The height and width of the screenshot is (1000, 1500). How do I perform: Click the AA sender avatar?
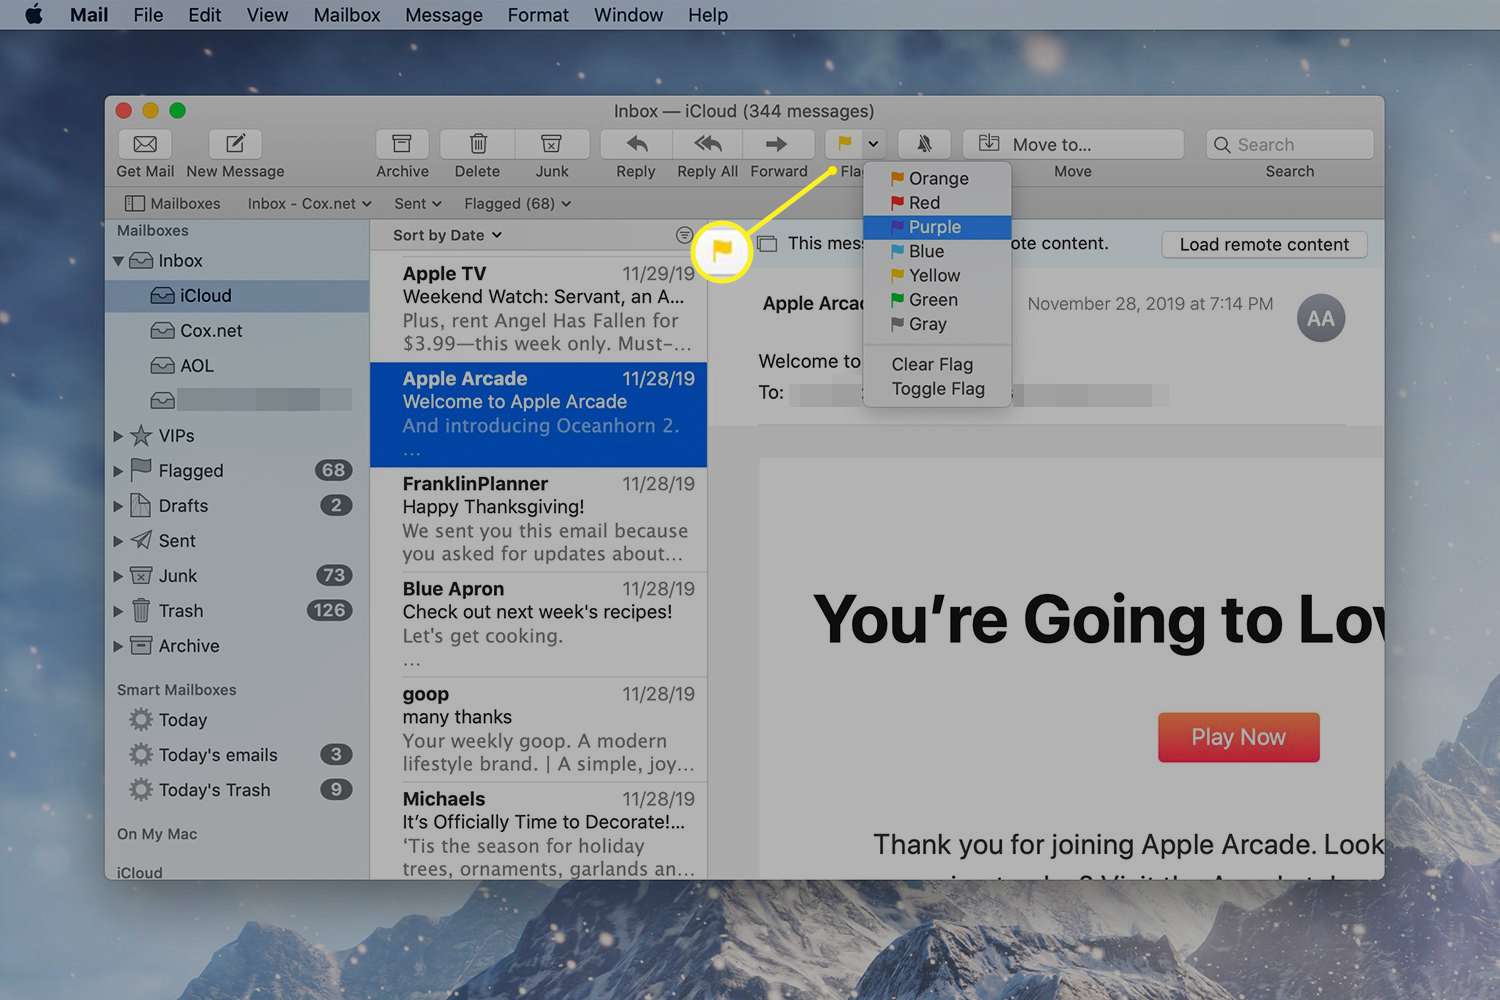point(1320,319)
